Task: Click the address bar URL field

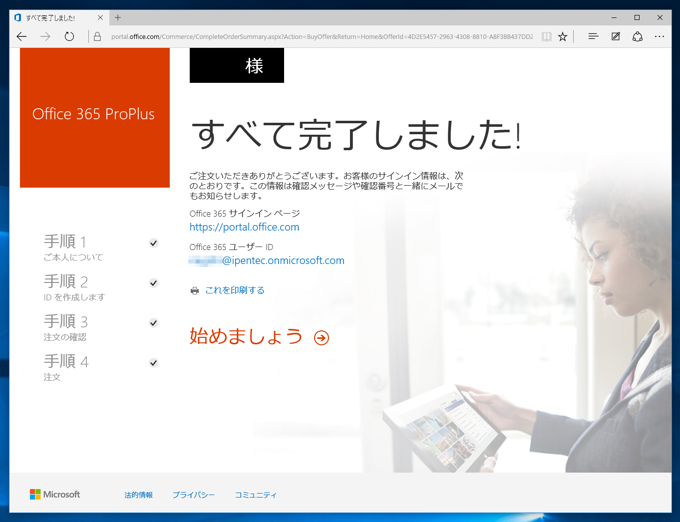Action: [321, 37]
